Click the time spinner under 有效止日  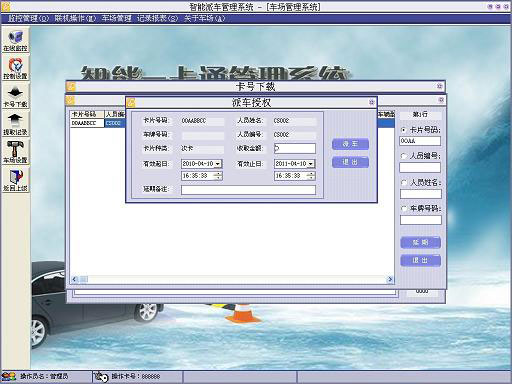click(311, 176)
